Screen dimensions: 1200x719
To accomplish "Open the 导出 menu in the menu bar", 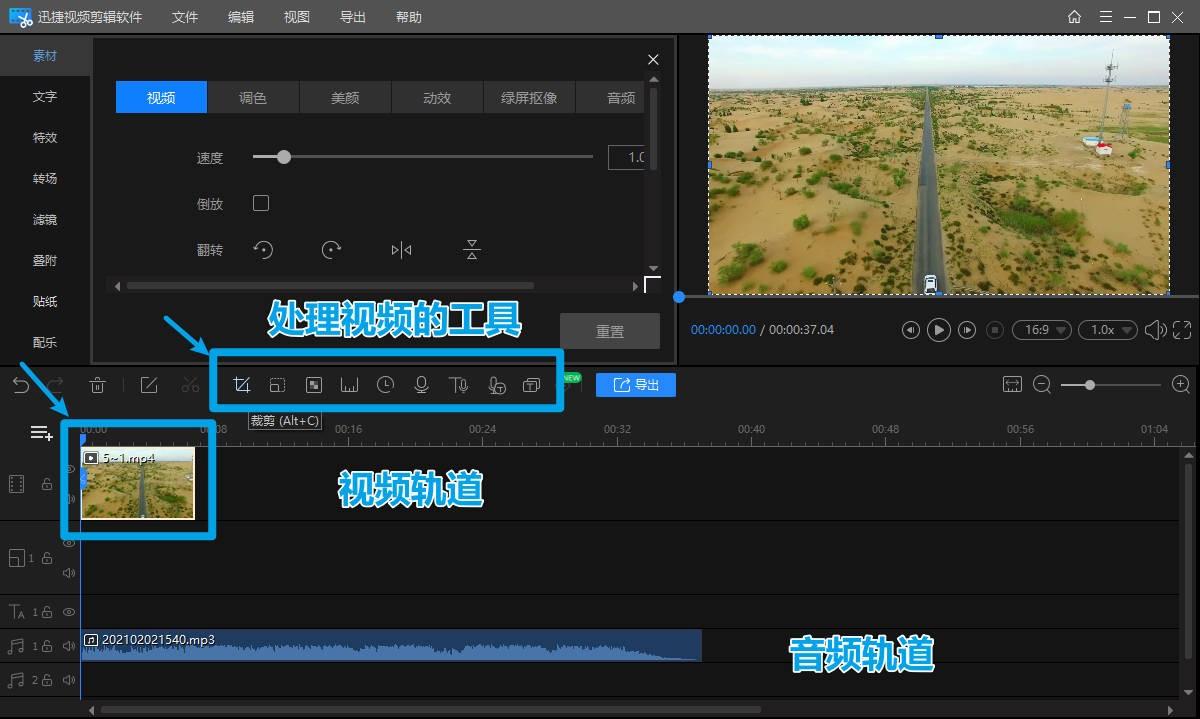I will click(x=353, y=17).
